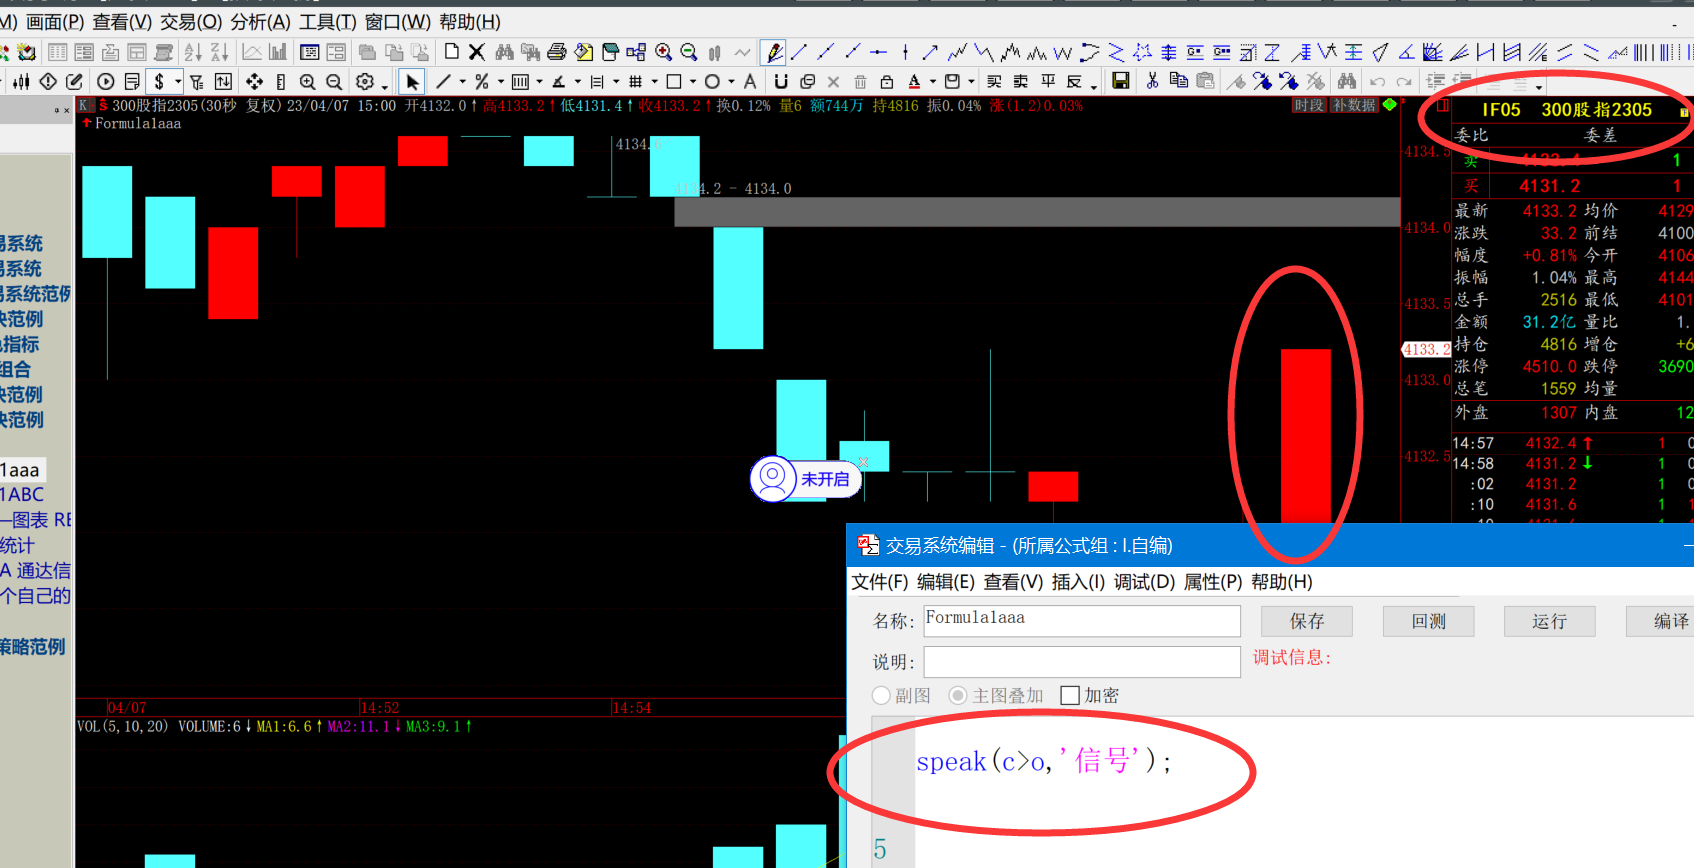
Task: Open the 分析(A) menu in main menubar
Action: [260, 22]
